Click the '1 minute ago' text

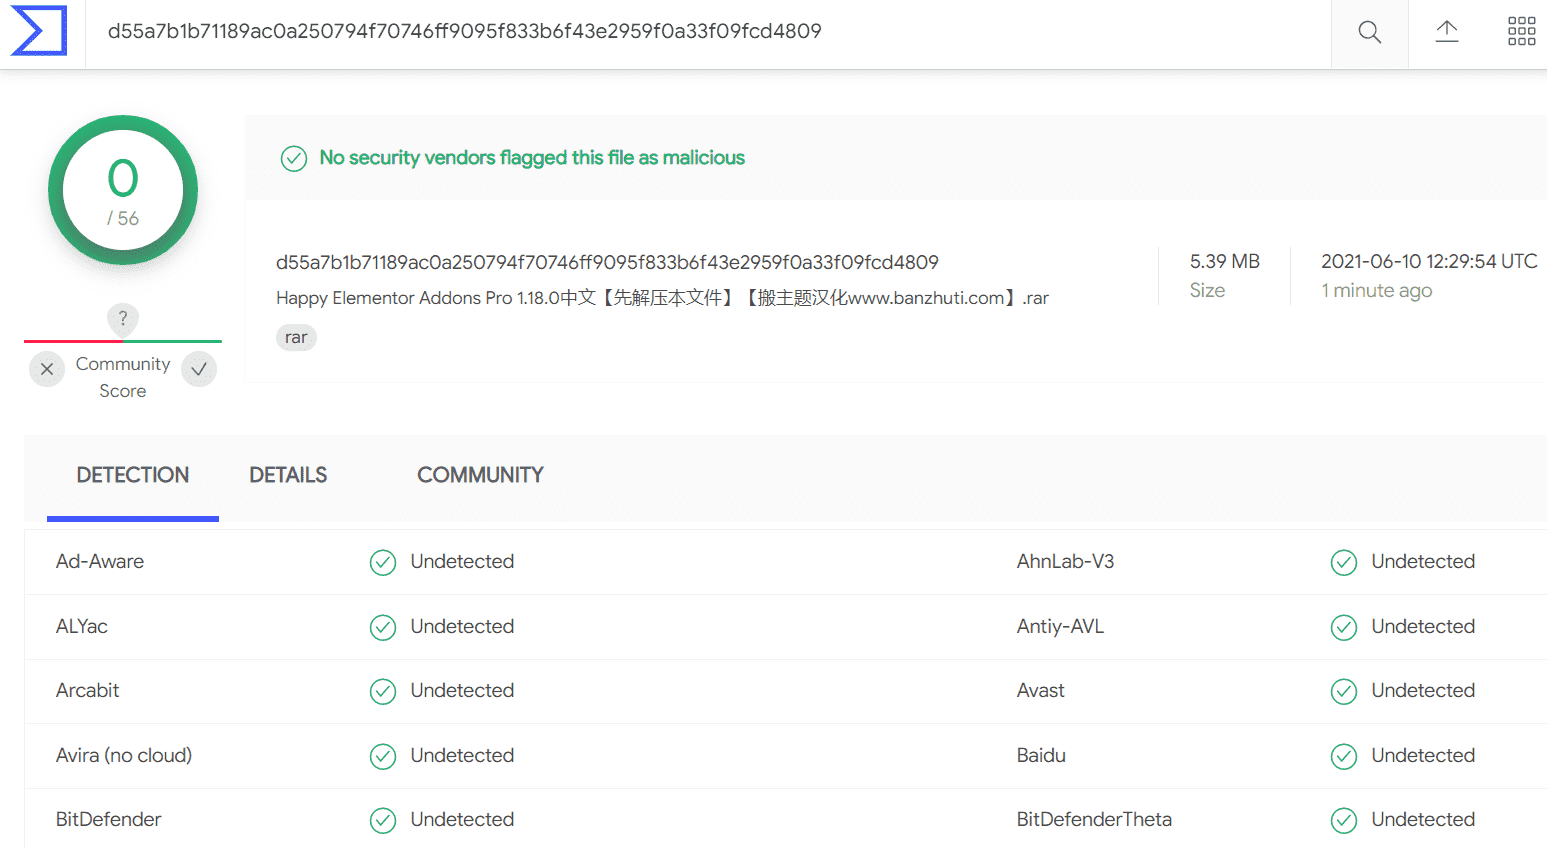(x=1377, y=291)
